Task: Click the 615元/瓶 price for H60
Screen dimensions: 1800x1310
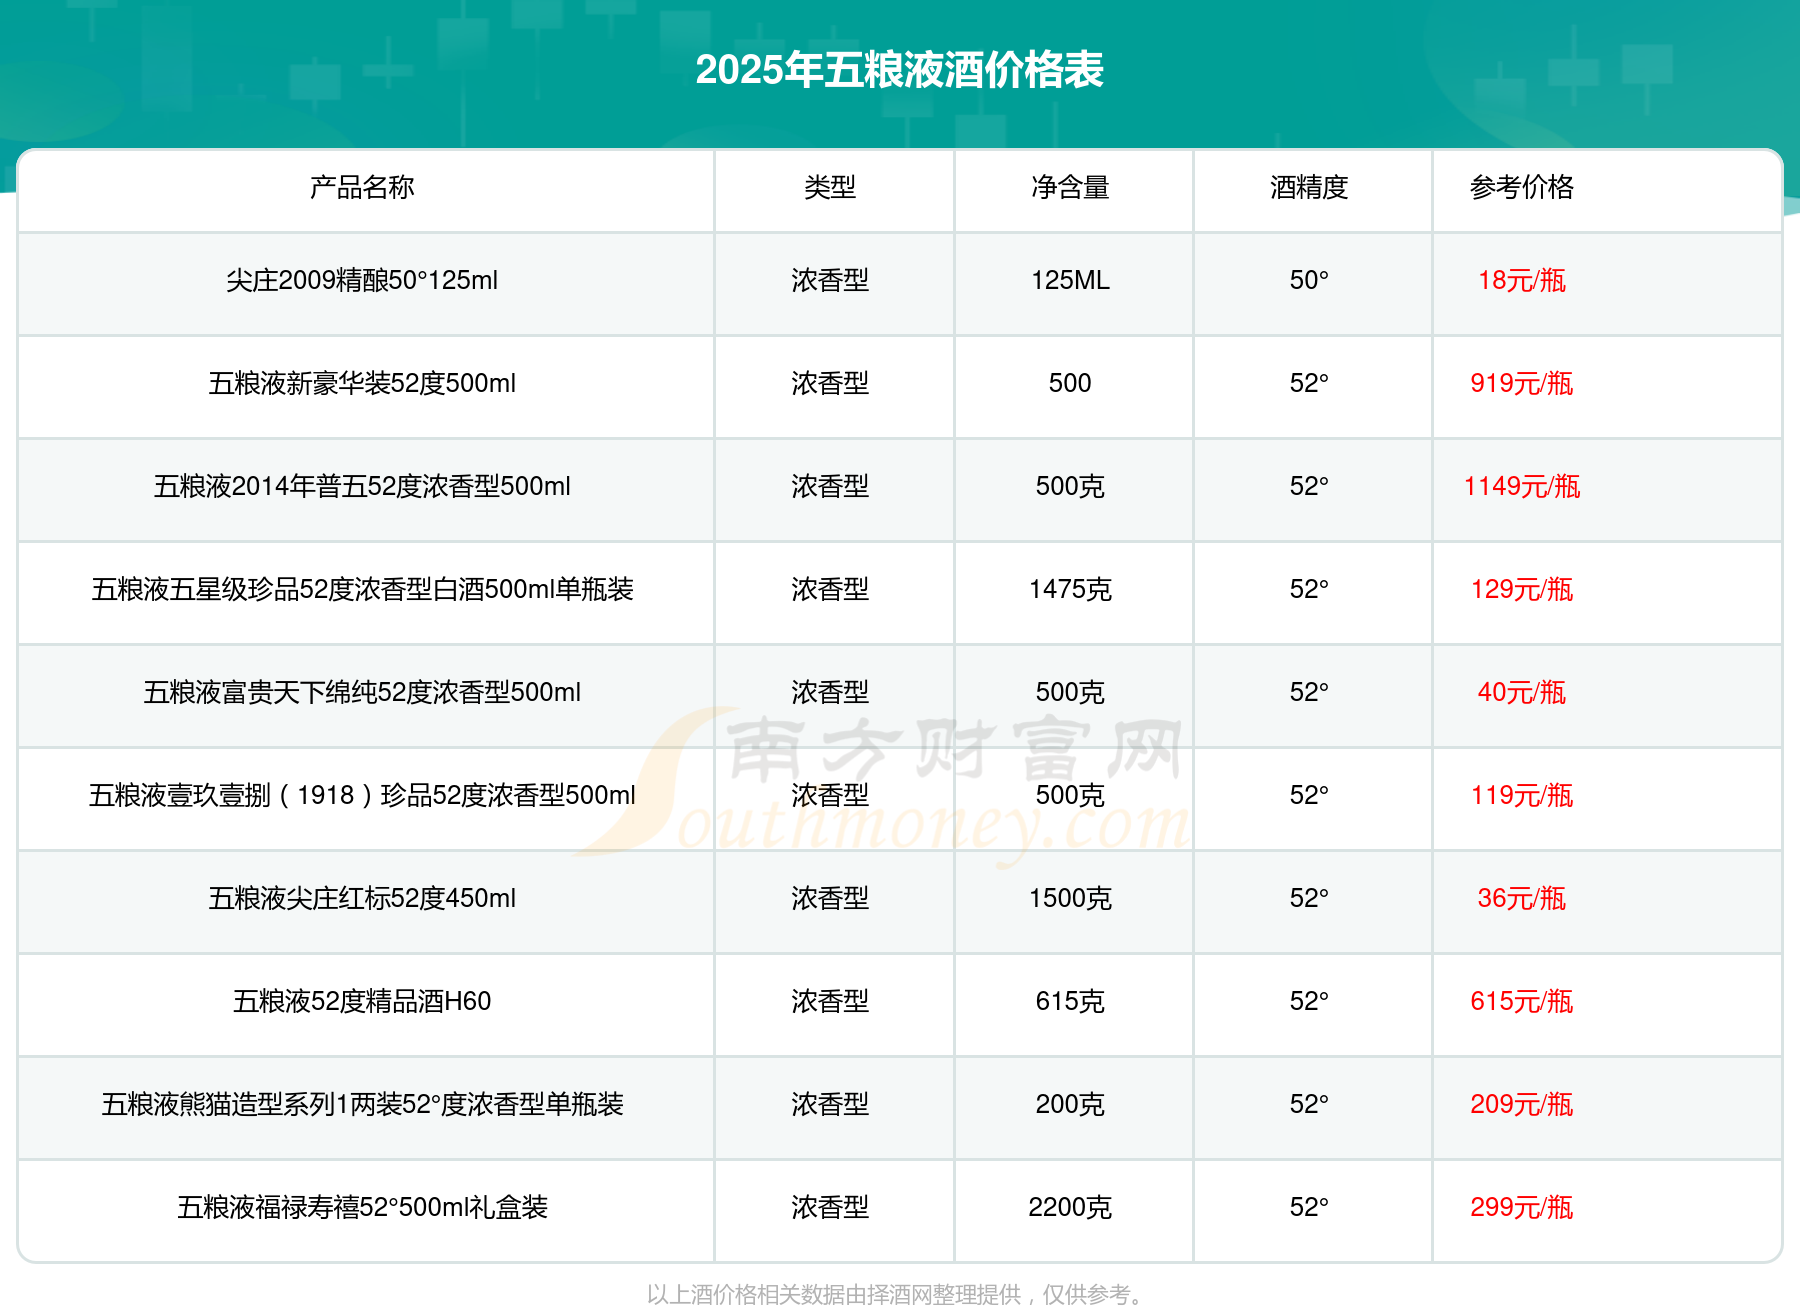Action: (x=1521, y=1001)
